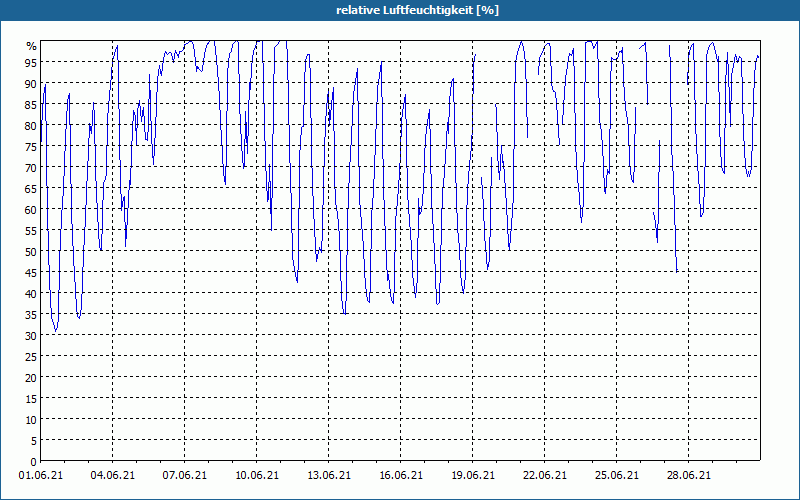The image size is (800, 500).
Task: Click the x-axis date label 01.06.21
Action: click(41, 475)
